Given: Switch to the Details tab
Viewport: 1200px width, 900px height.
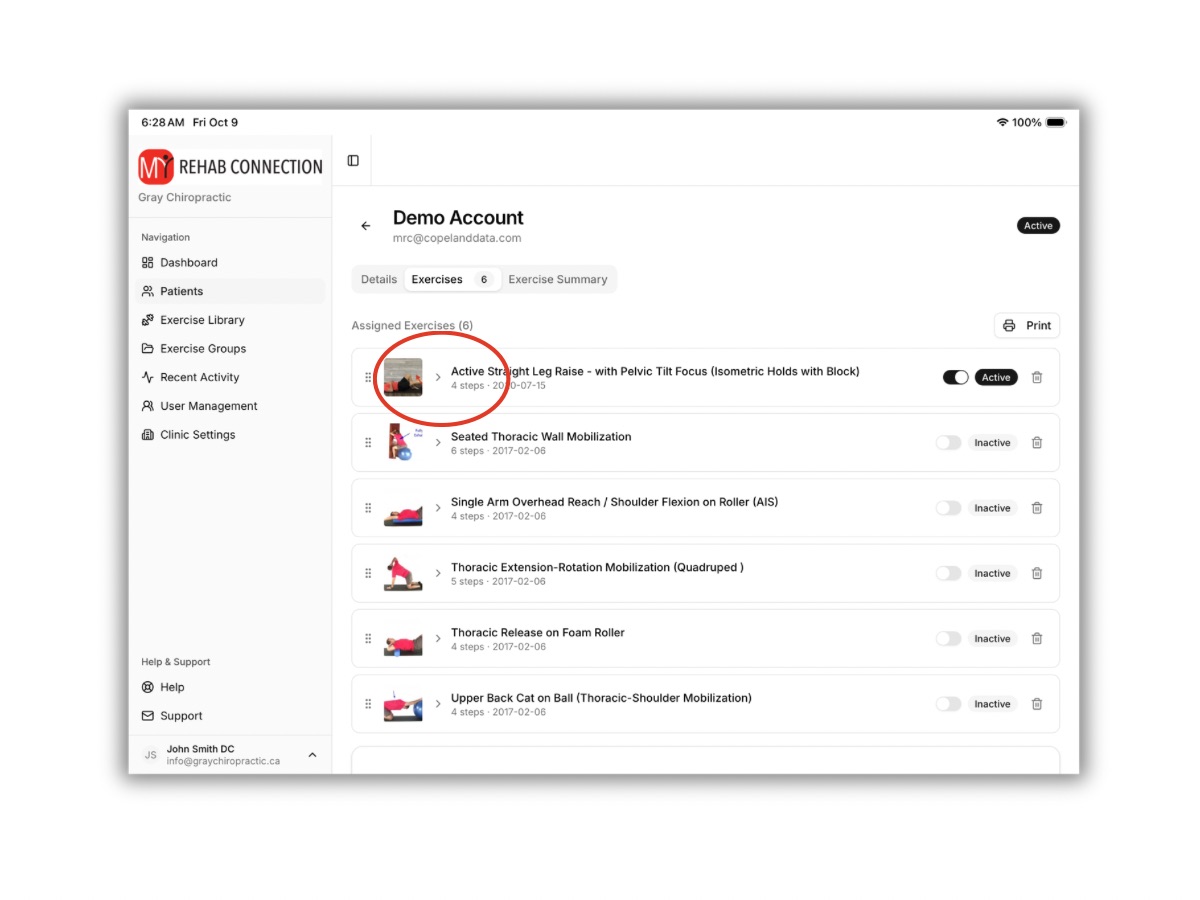Looking at the screenshot, I should pos(379,280).
